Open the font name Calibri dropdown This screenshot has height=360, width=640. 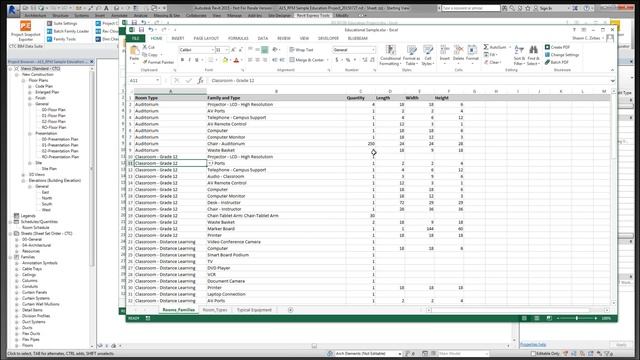(213, 50)
